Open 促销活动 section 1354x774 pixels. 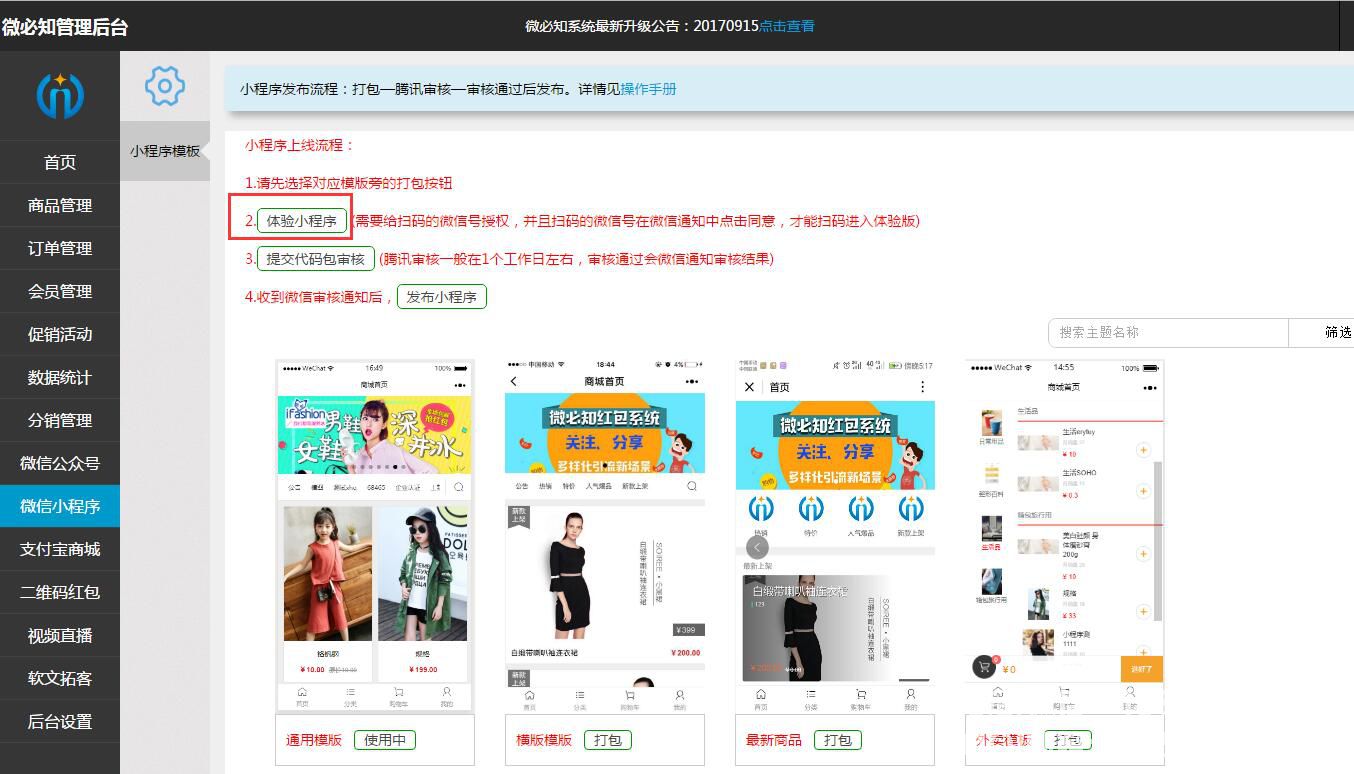[60, 334]
